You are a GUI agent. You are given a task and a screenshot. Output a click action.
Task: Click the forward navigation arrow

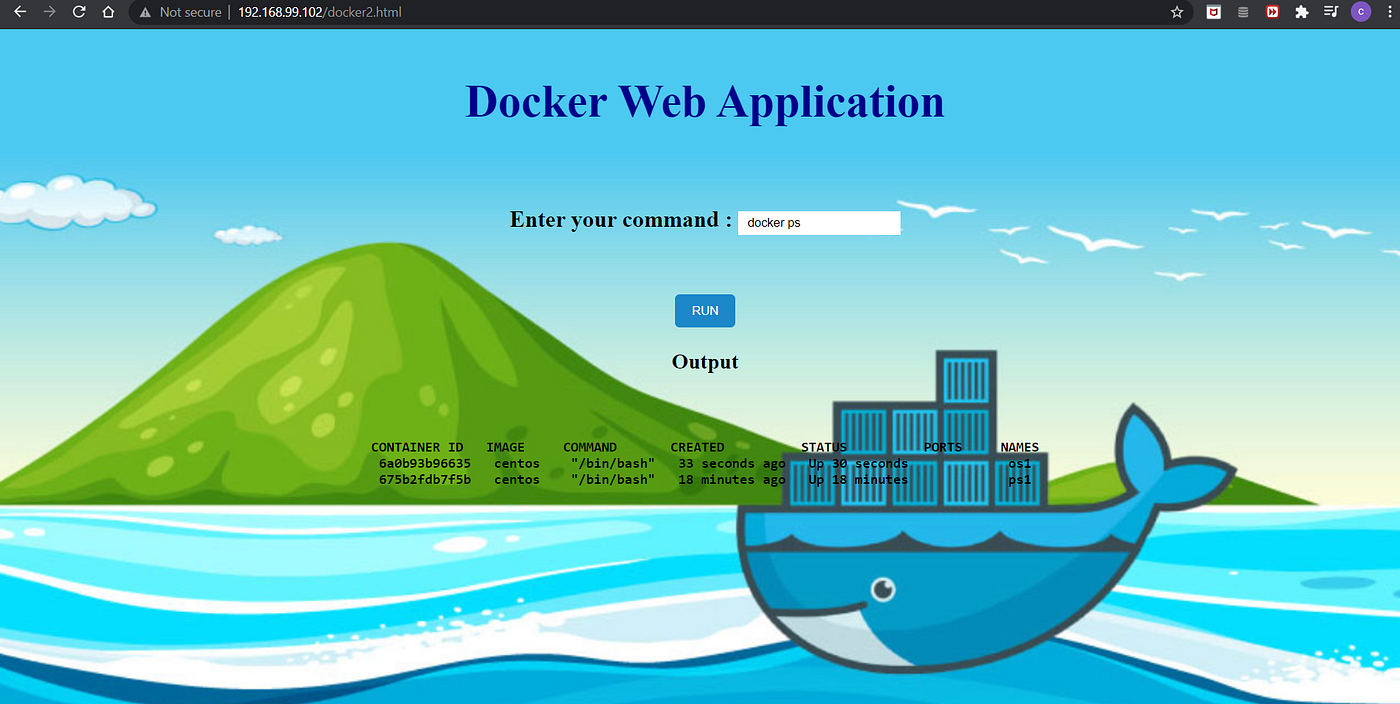pos(49,12)
